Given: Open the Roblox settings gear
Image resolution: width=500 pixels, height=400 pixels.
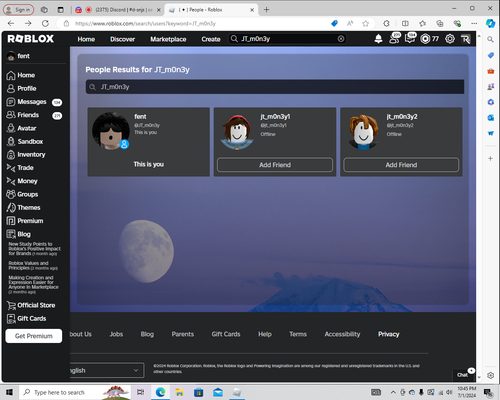Looking at the screenshot, I should 450,39.
